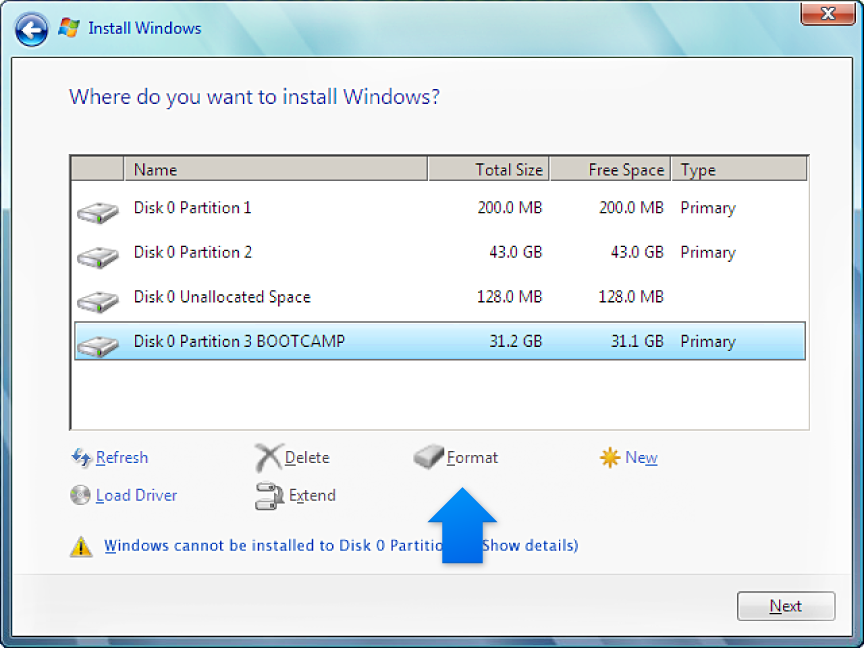Click the New starburst icon
Viewport: 864px width, 648px height.
(610, 457)
